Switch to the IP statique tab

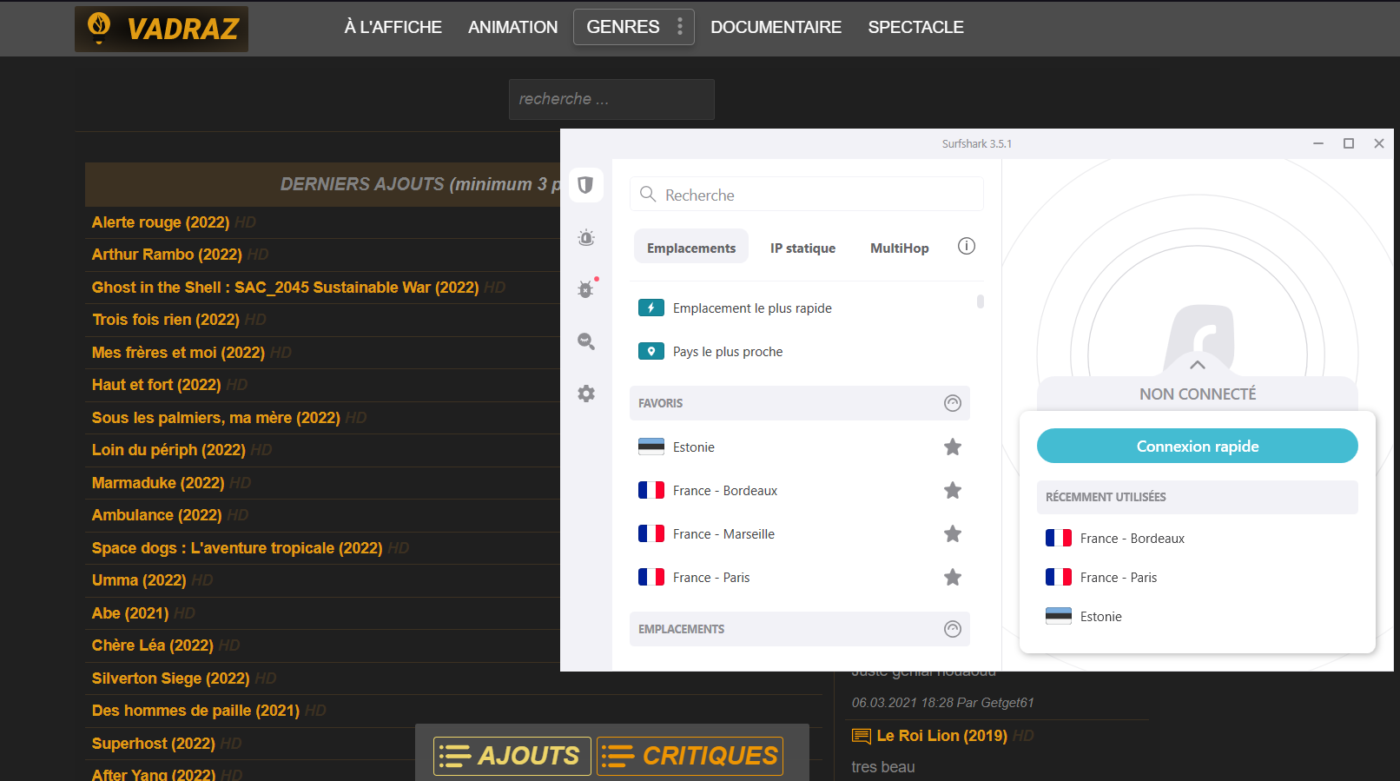(803, 247)
